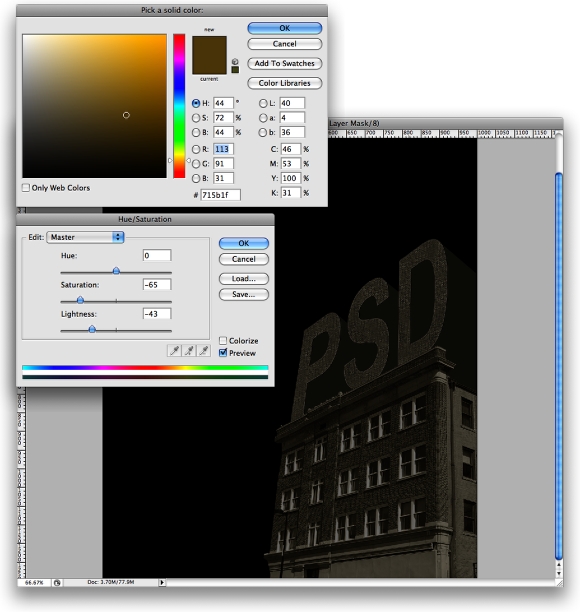Image resolution: width=580 pixels, height=612 pixels.
Task: Select the R red radio button
Action: tap(196, 149)
